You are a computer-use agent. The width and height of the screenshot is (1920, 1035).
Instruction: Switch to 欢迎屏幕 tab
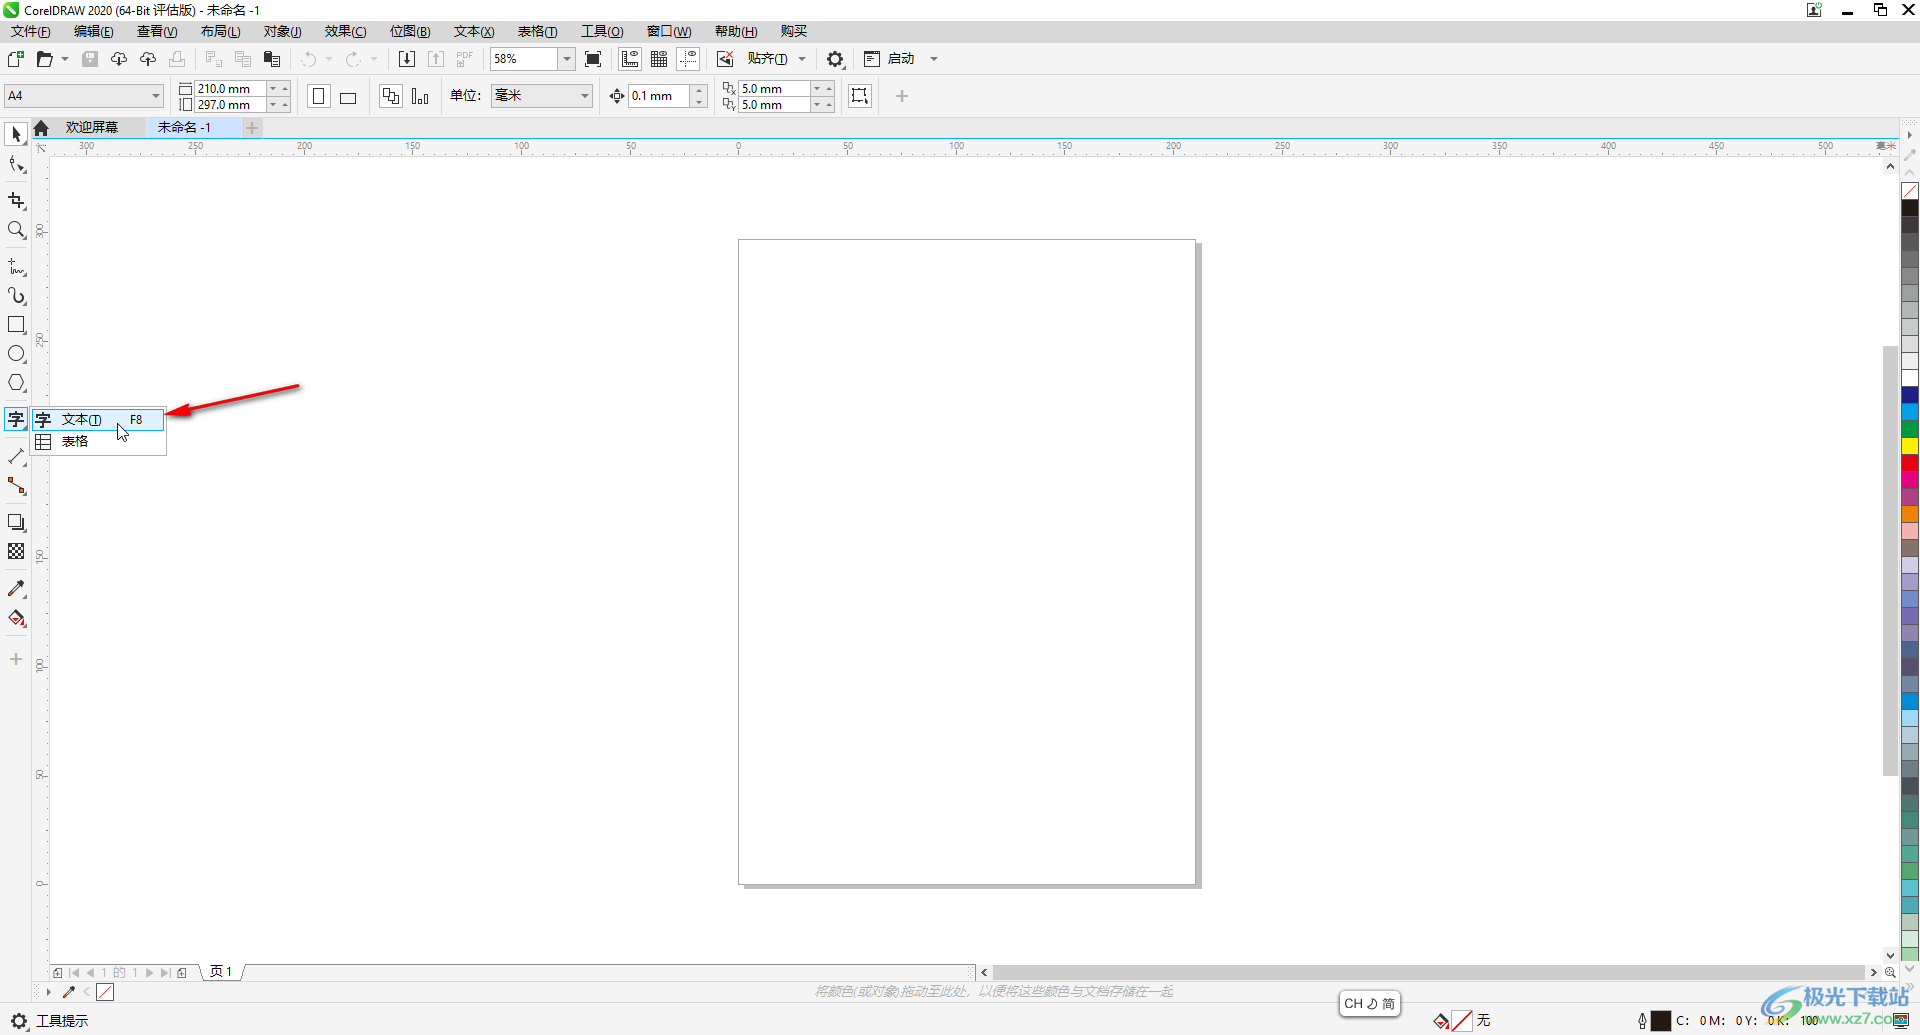coord(92,128)
